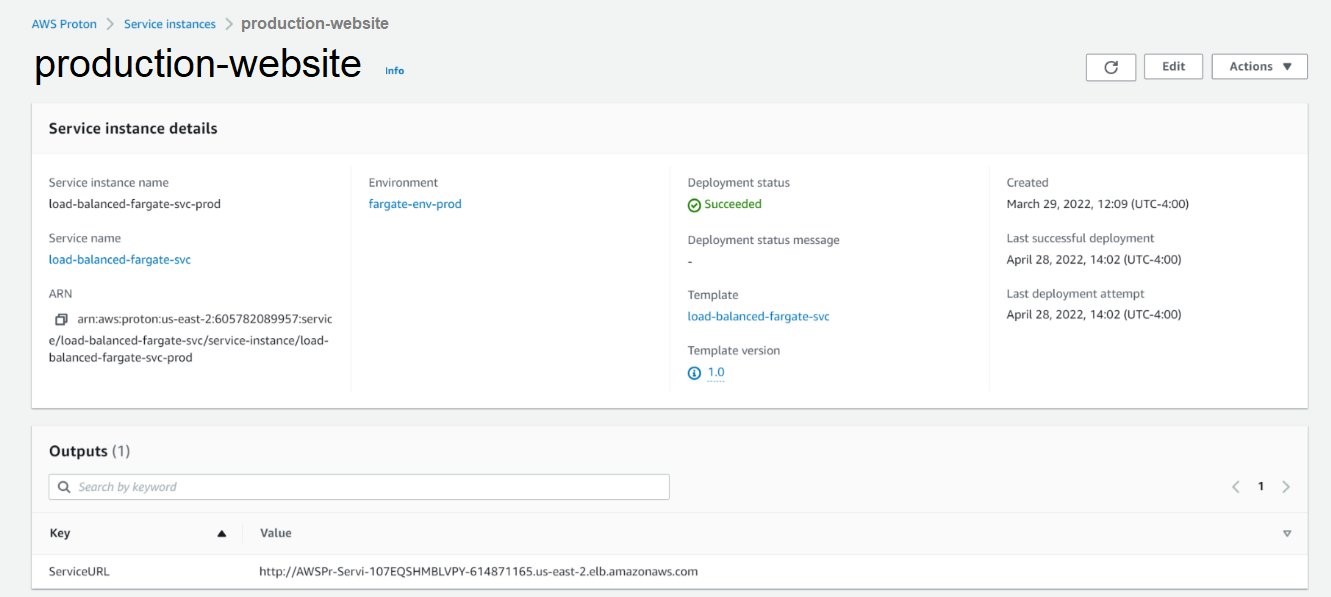
Task: Click the Service instance details heading
Action: (133, 129)
